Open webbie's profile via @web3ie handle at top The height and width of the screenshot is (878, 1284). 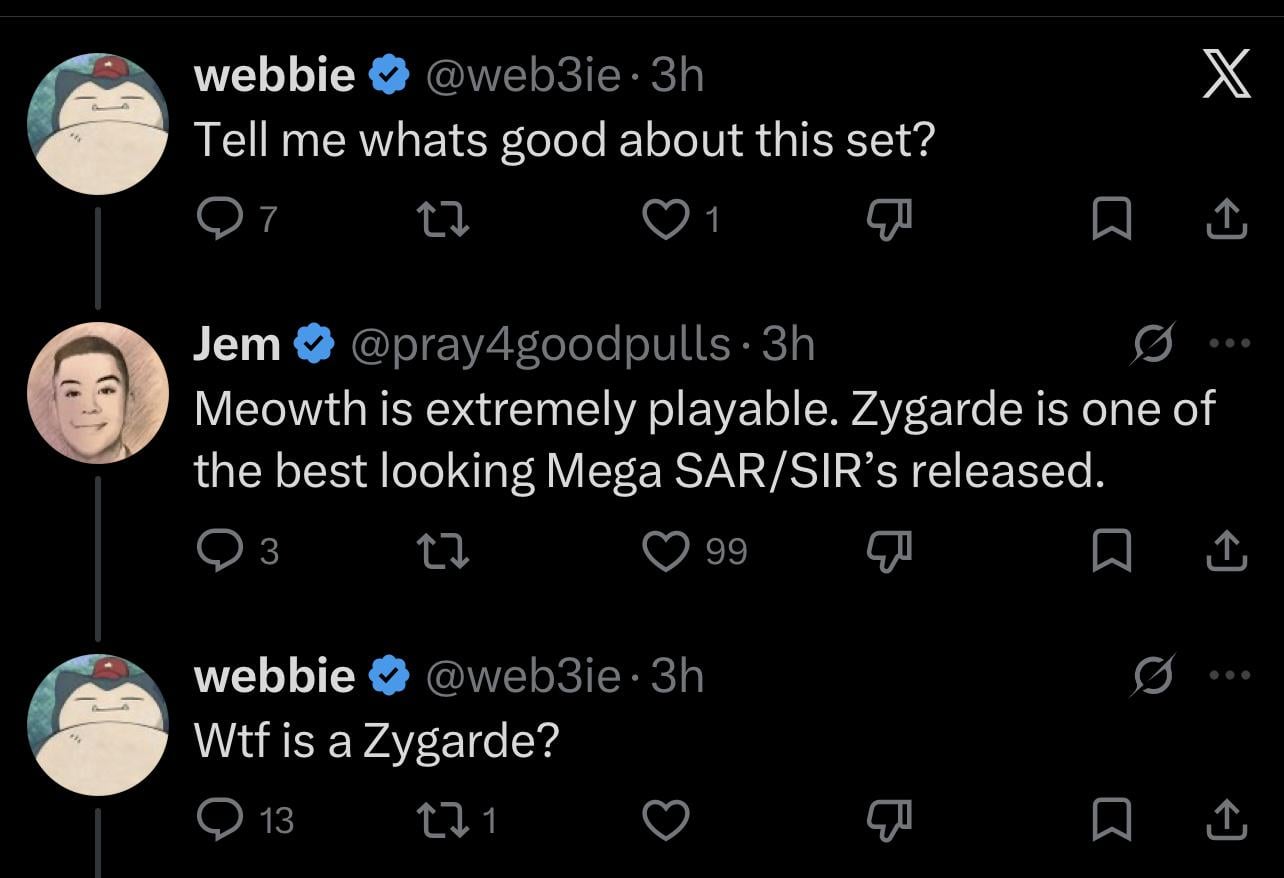(x=522, y=75)
